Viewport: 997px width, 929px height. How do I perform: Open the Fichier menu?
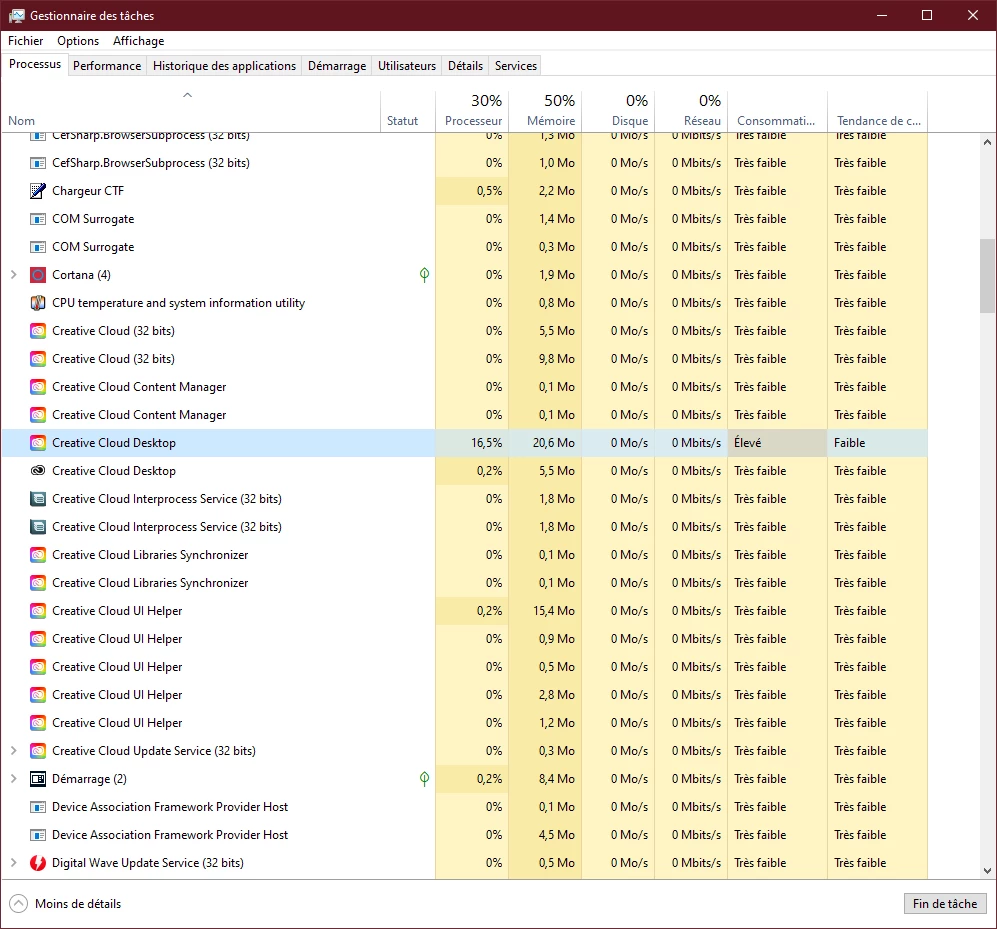click(x=25, y=41)
